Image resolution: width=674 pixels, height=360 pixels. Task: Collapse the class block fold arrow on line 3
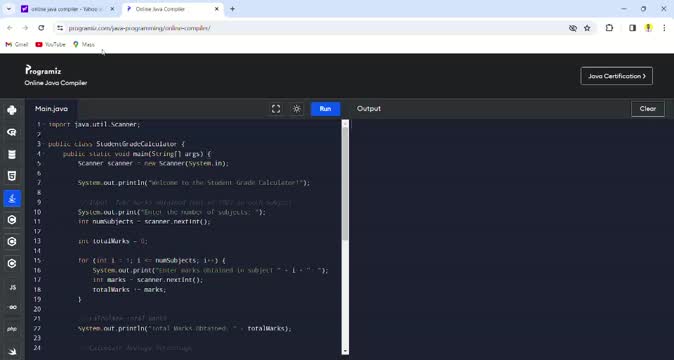pyautogui.click(x=44, y=144)
